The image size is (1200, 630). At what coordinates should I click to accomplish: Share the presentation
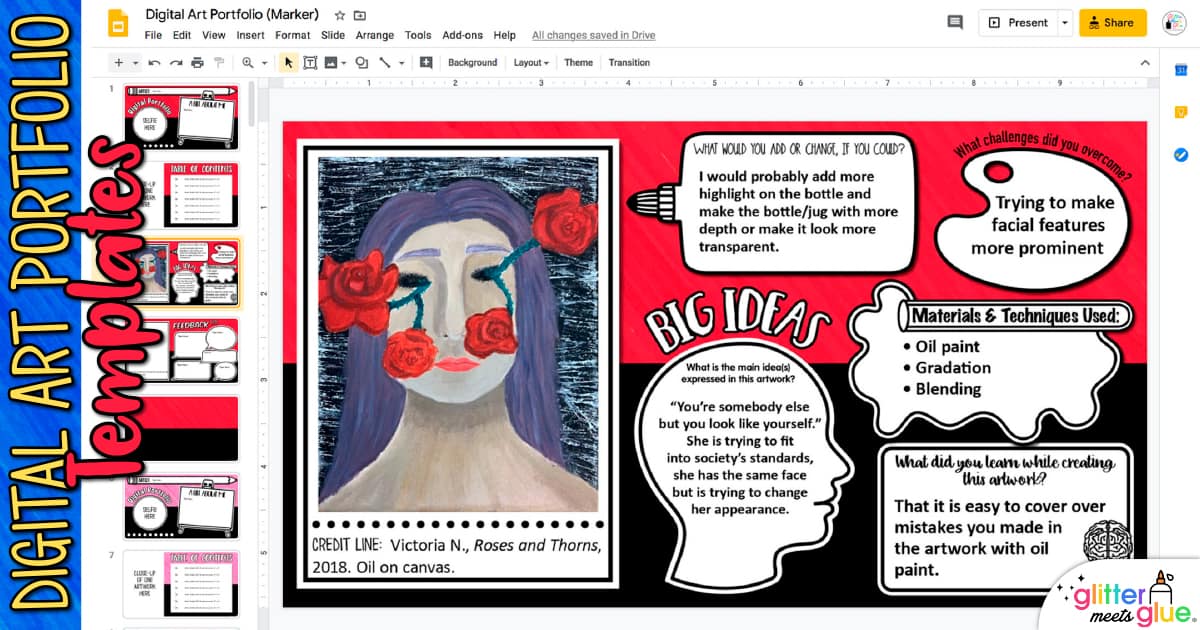click(x=1112, y=21)
